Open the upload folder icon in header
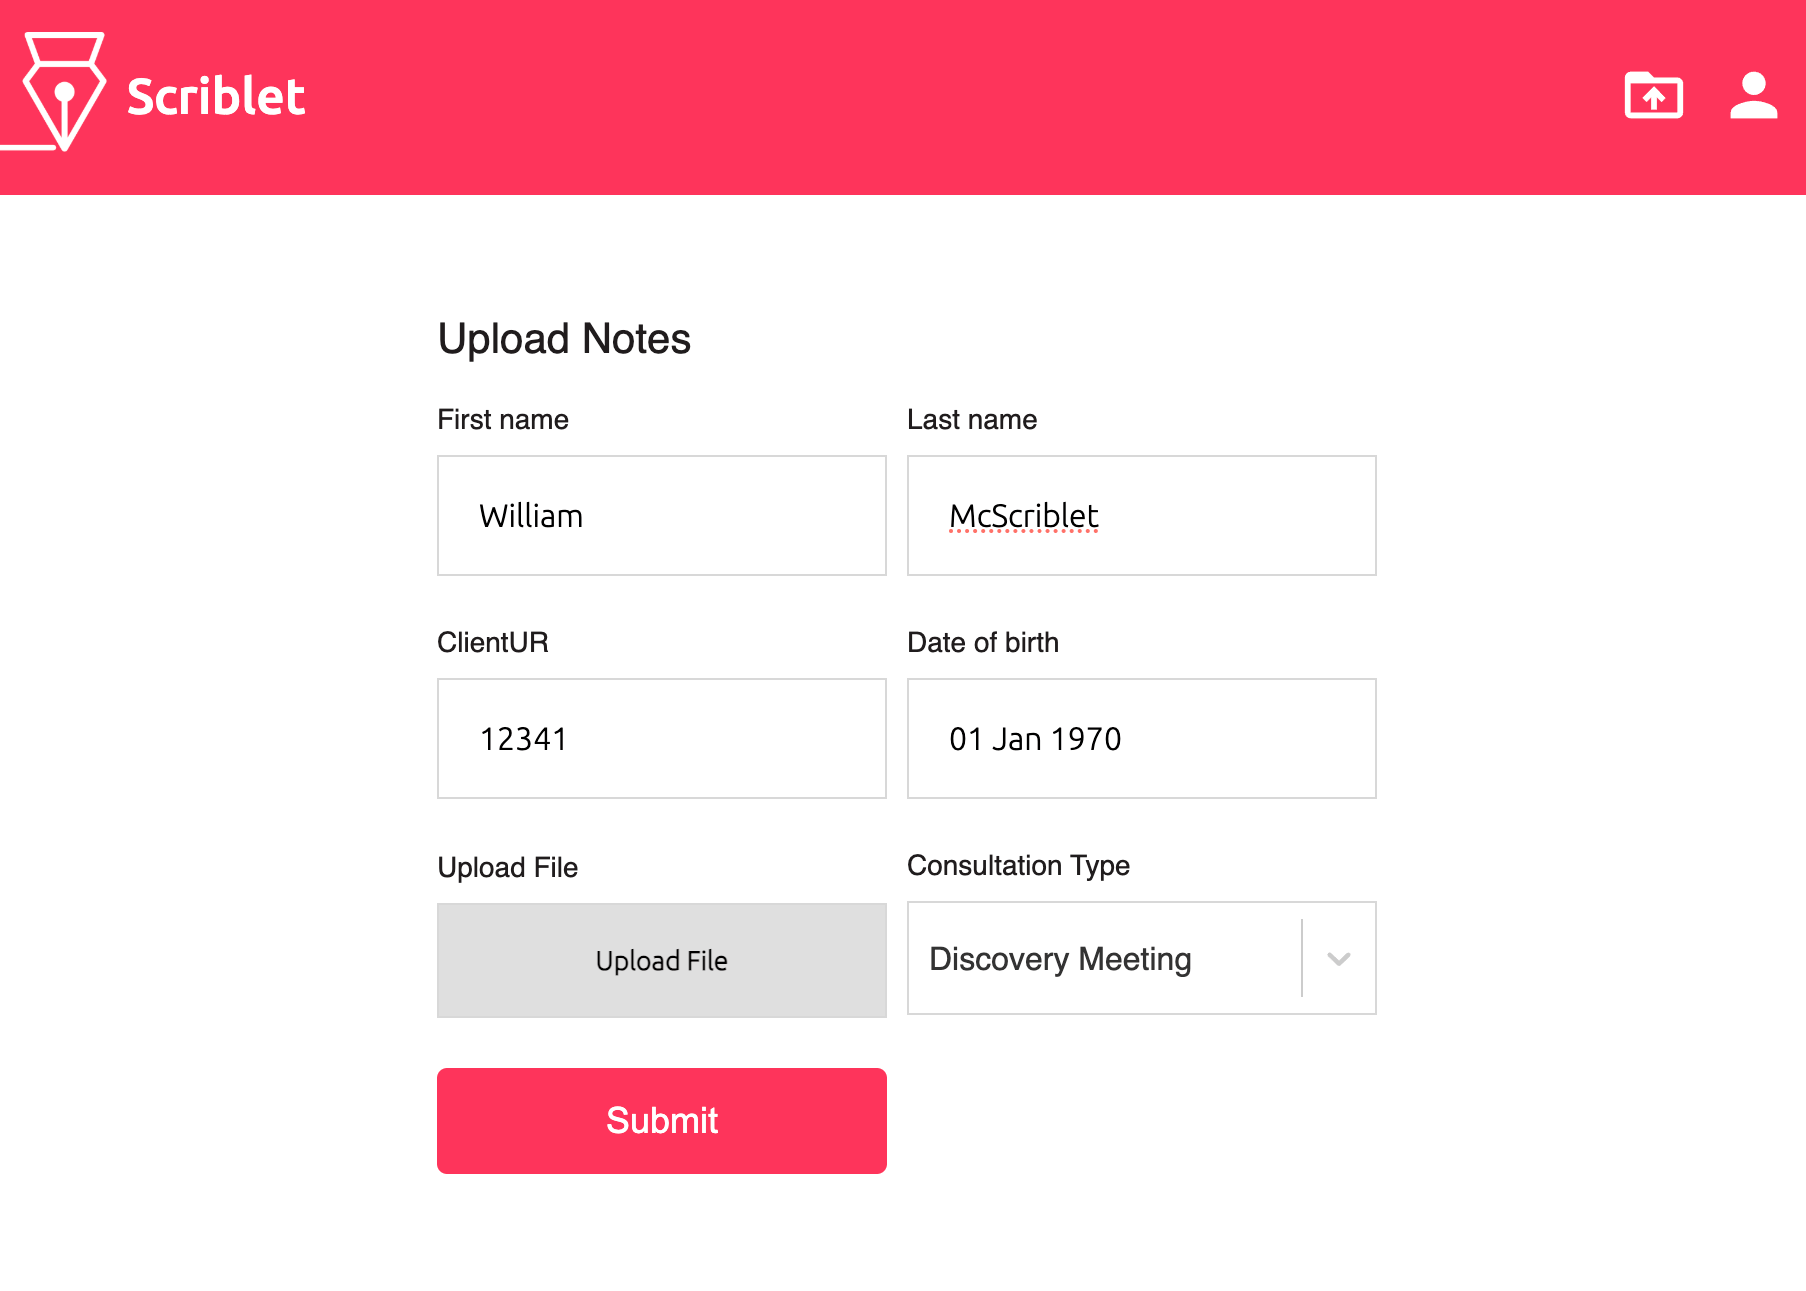The height and width of the screenshot is (1291, 1806). 1653,96
